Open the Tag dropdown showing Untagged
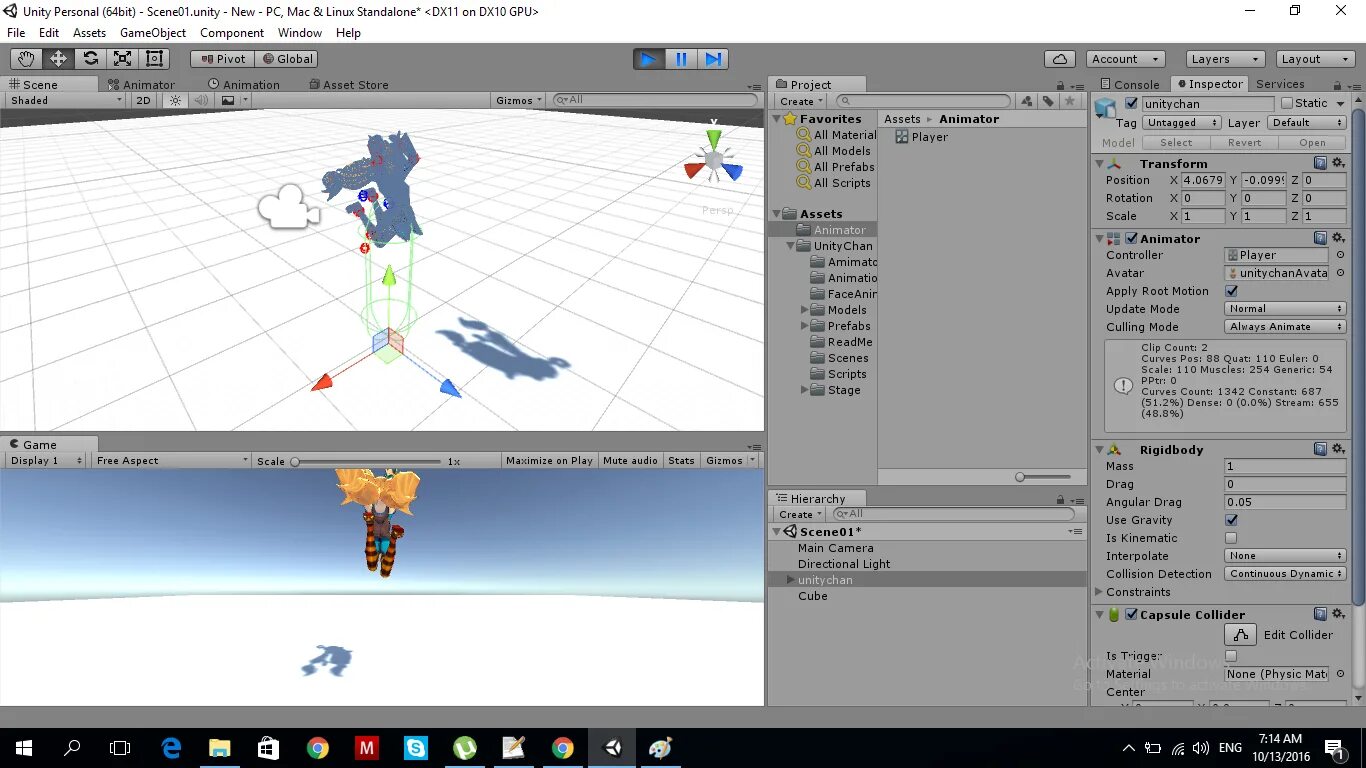The height and width of the screenshot is (768, 1366). tap(1183, 123)
